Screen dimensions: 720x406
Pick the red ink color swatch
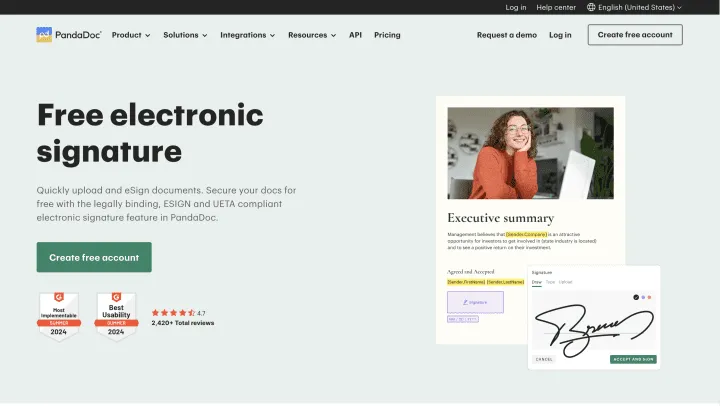click(x=649, y=297)
